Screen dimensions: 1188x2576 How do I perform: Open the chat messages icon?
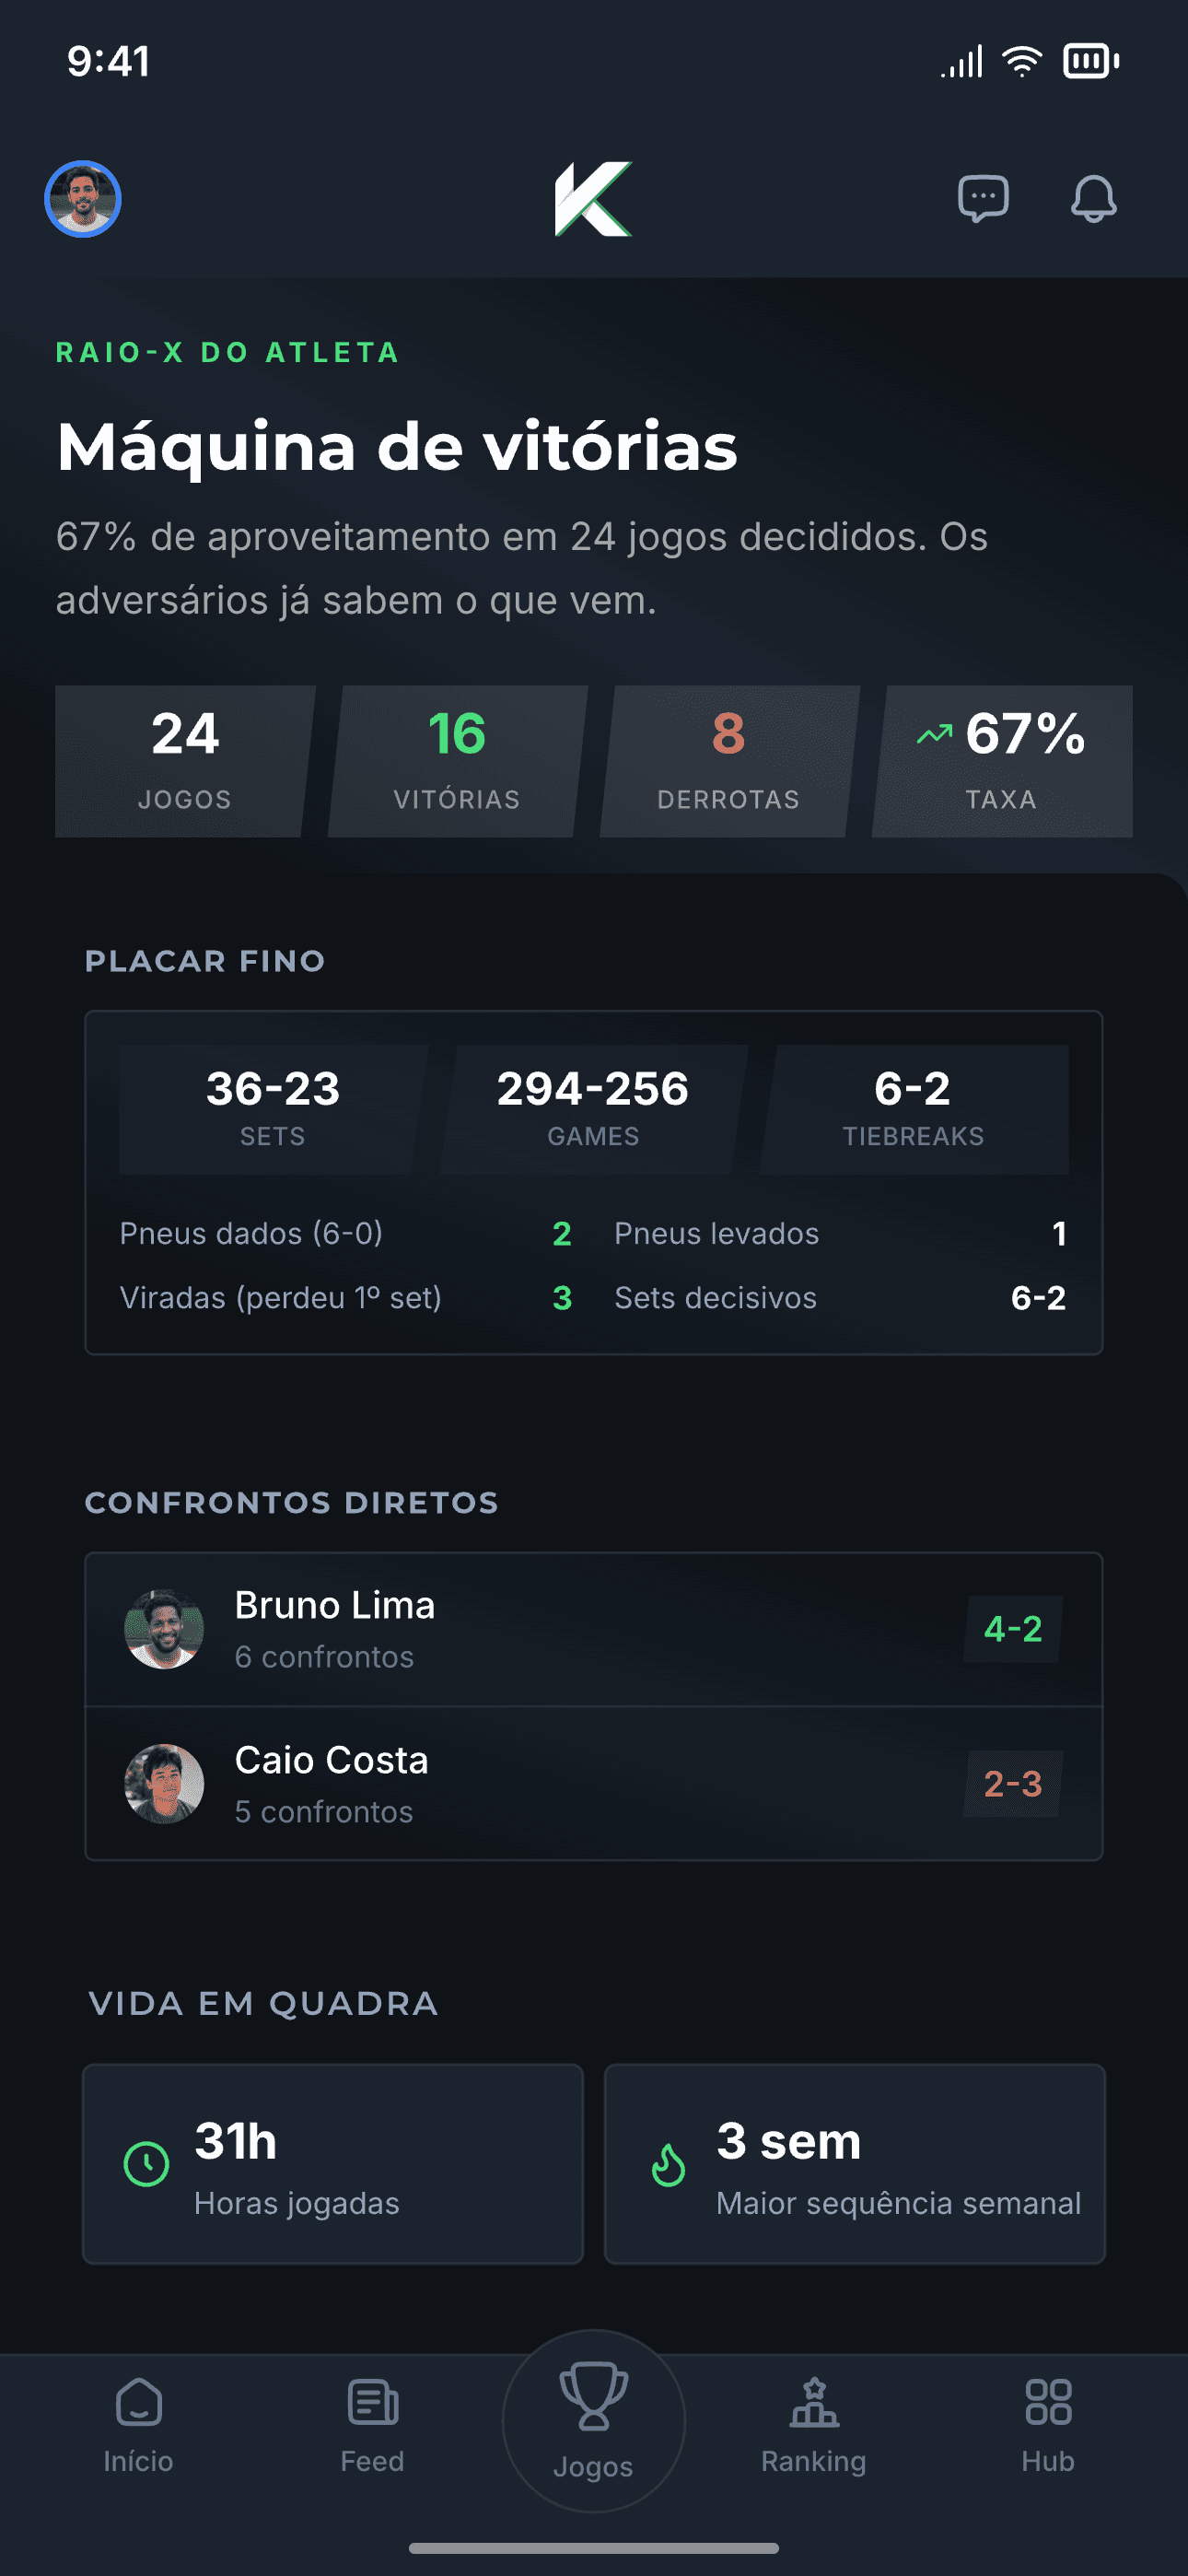(x=983, y=199)
